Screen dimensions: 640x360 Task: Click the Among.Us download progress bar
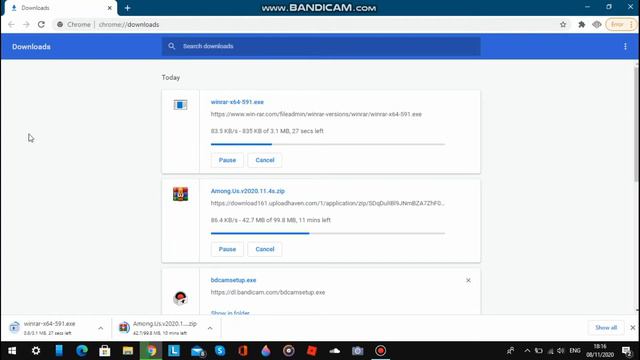(x=328, y=233)
